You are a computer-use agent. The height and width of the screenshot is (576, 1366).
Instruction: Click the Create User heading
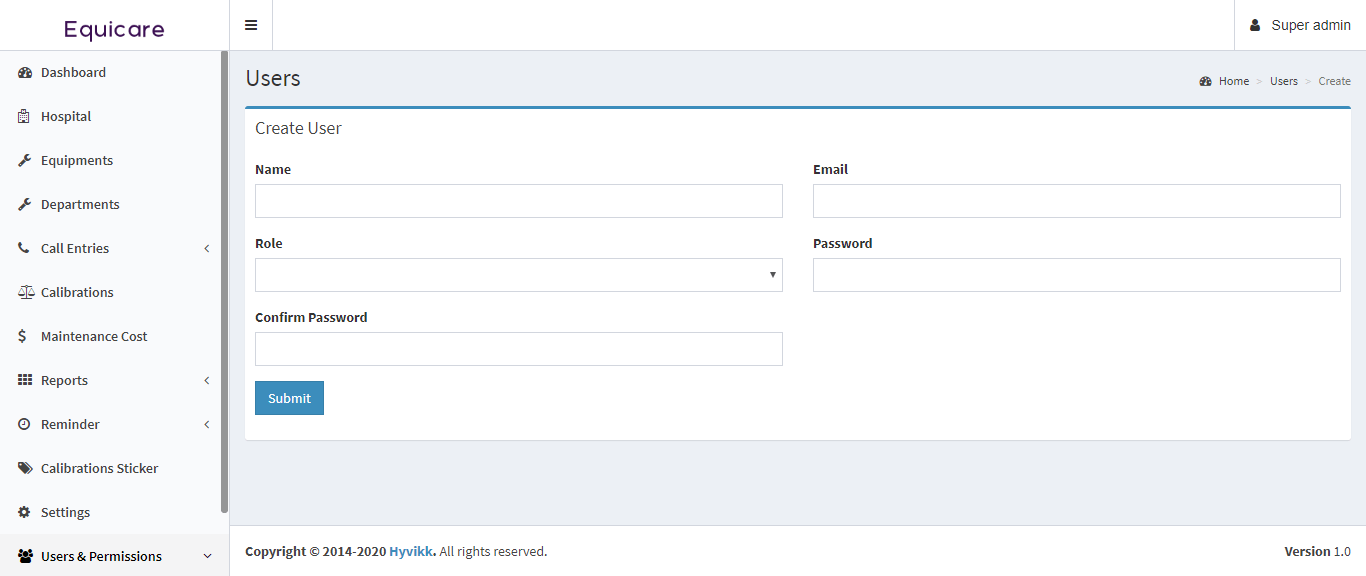pyautogui.click(x=298, y=128)
